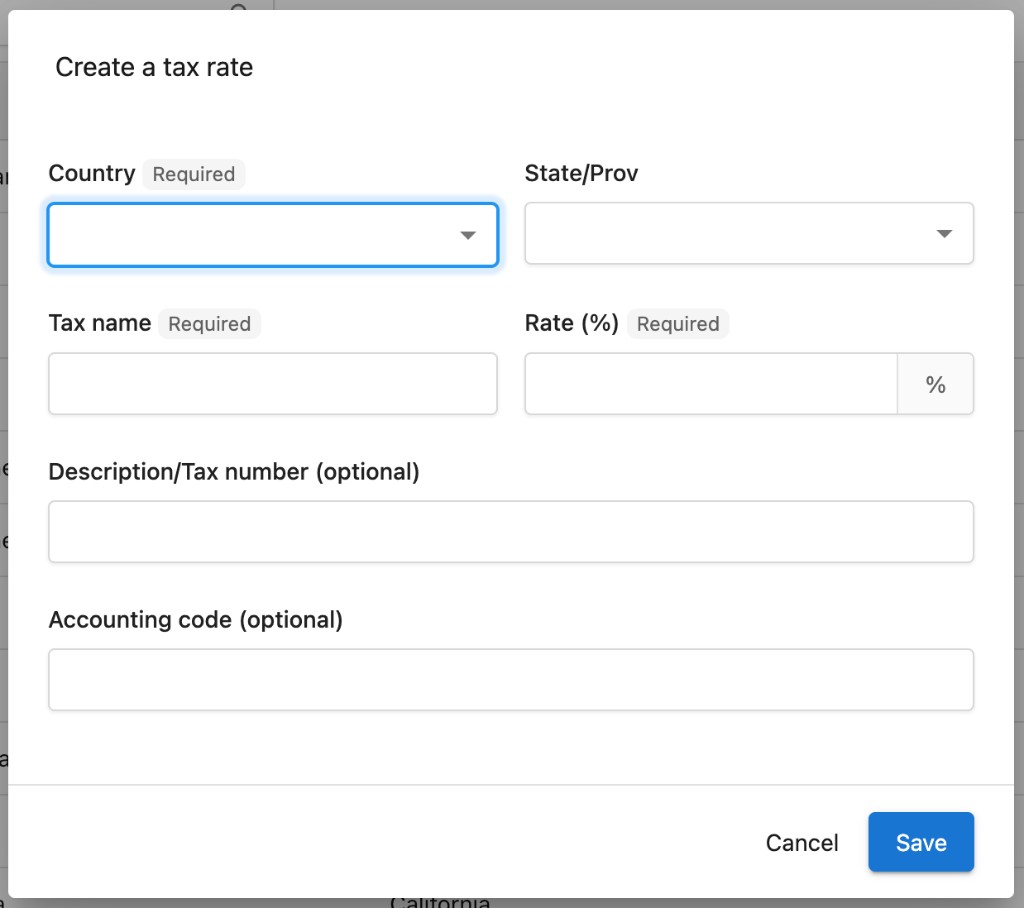Click the Required badge beside Rate (%)
This screenshot has height=908, width=1024.
pyautogui.click(x=678, y=324)
